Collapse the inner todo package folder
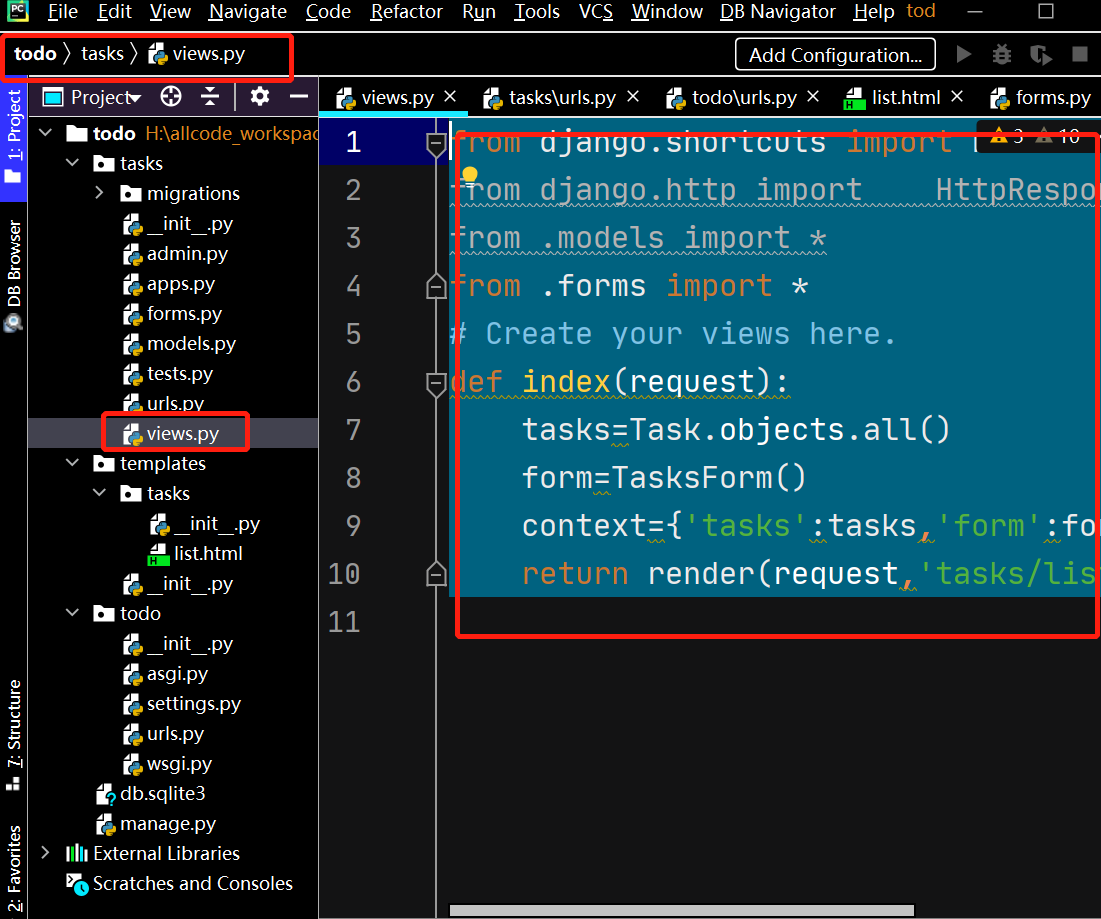 72,613
